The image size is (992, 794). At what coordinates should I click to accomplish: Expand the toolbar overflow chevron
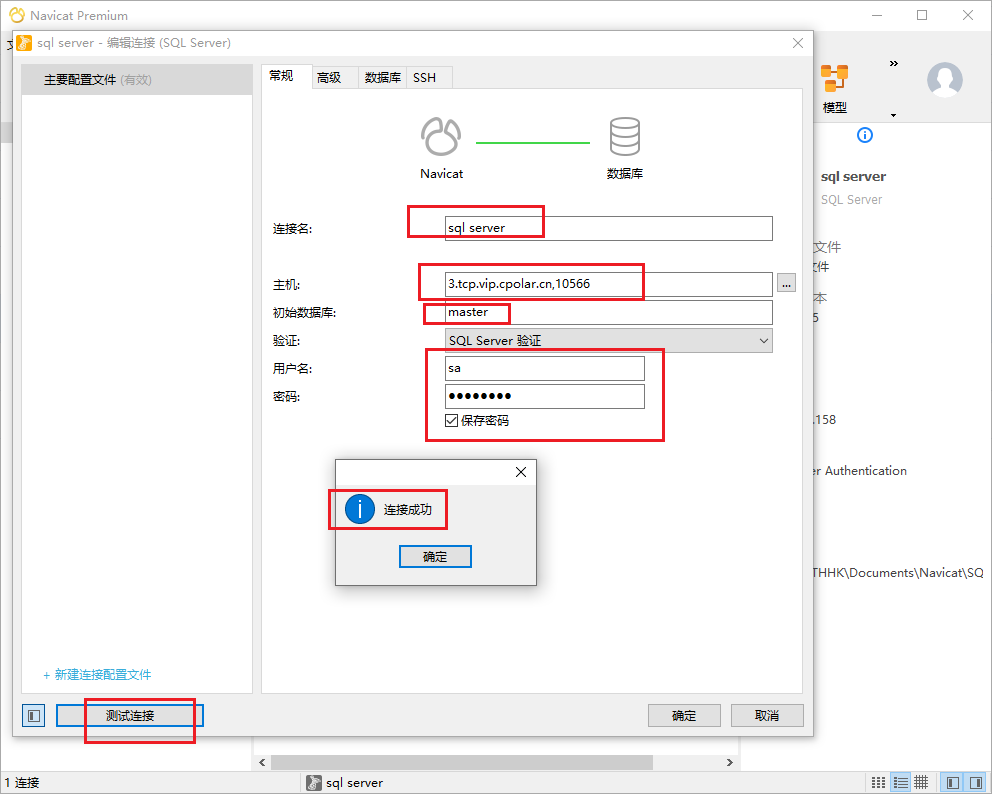pyautogui.click(x=893, y=64)
